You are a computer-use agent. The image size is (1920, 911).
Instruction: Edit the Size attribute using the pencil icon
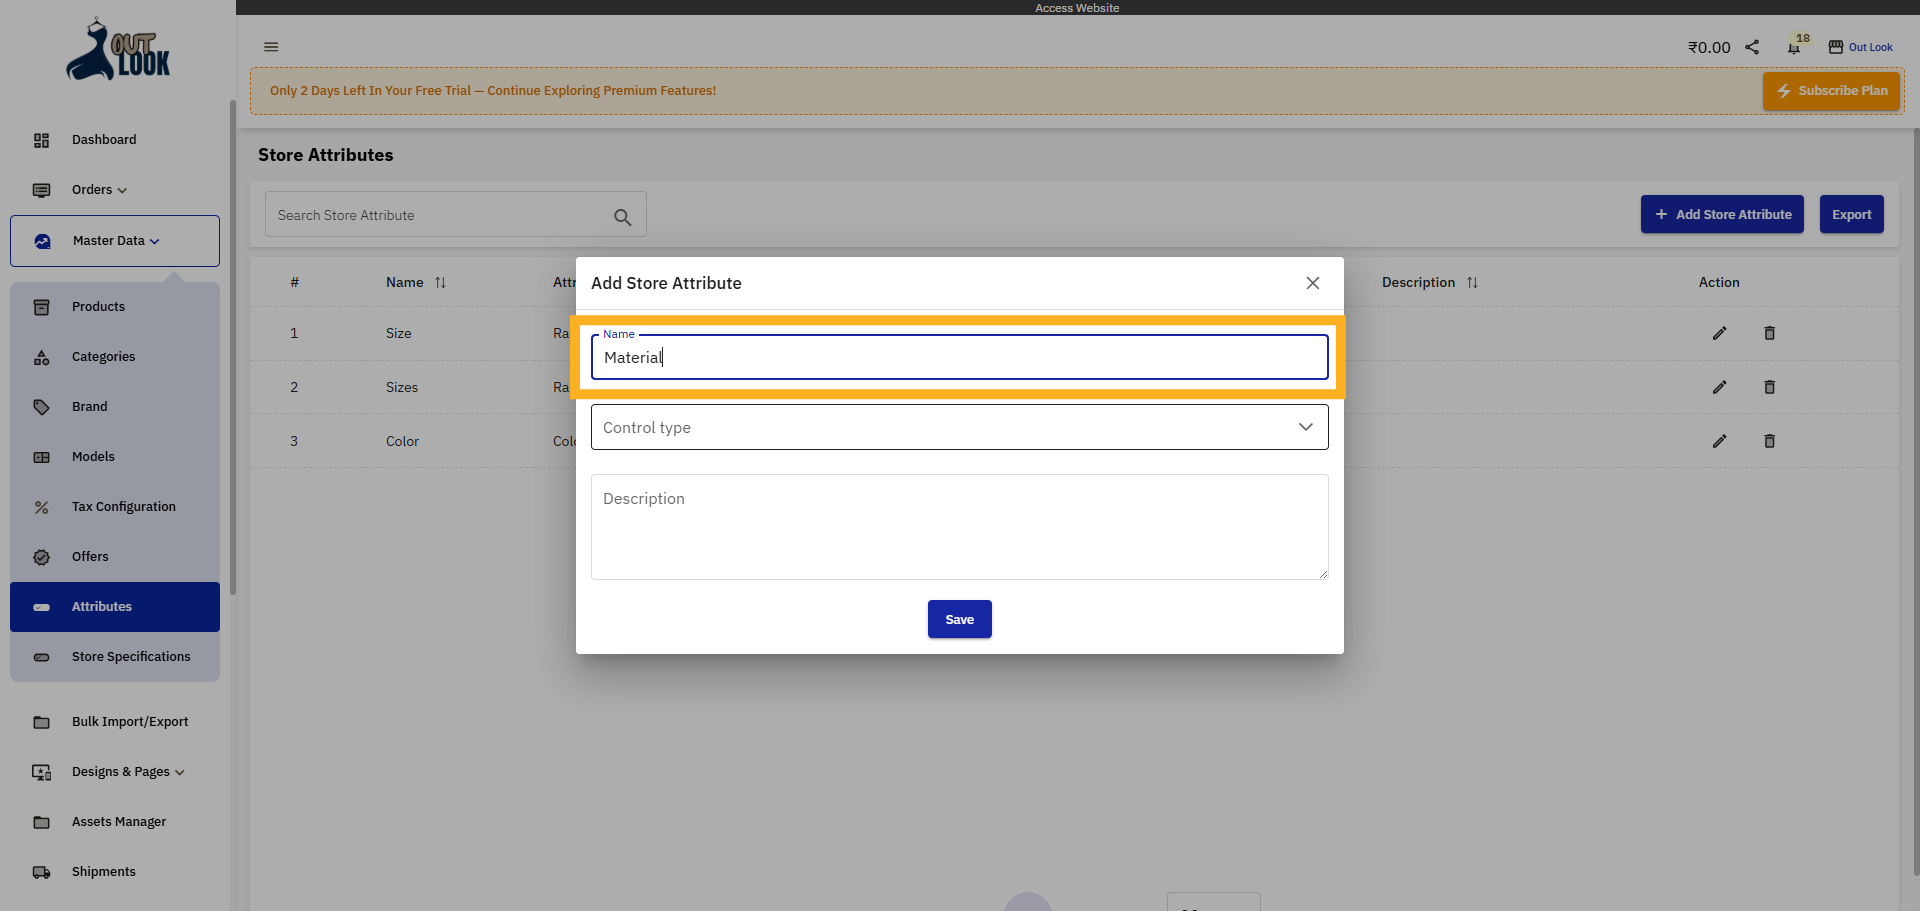(x=1719, y=333)
